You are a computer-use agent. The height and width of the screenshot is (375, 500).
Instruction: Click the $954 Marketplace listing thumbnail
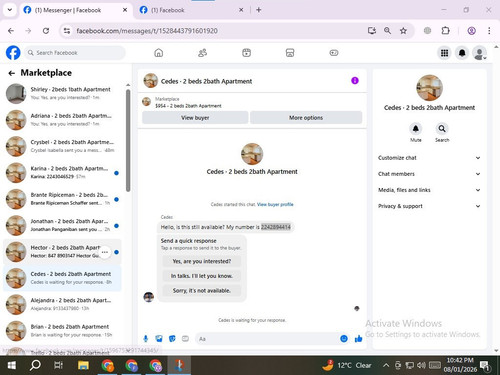click(146, 101)
